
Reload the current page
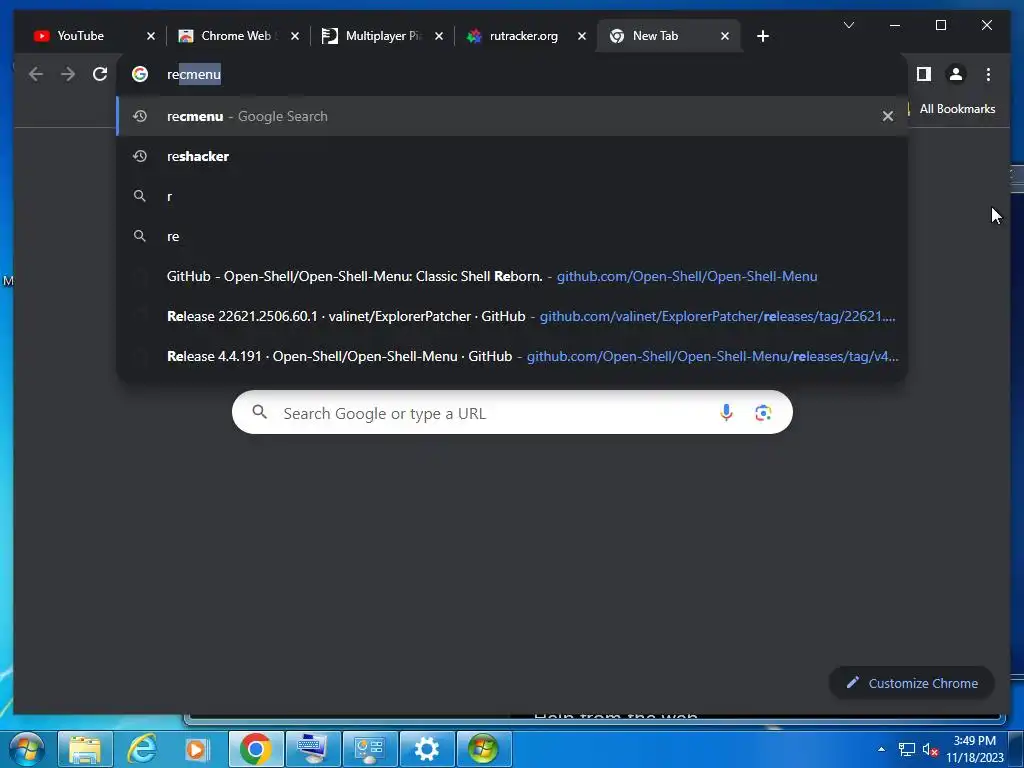click(100, 74)
